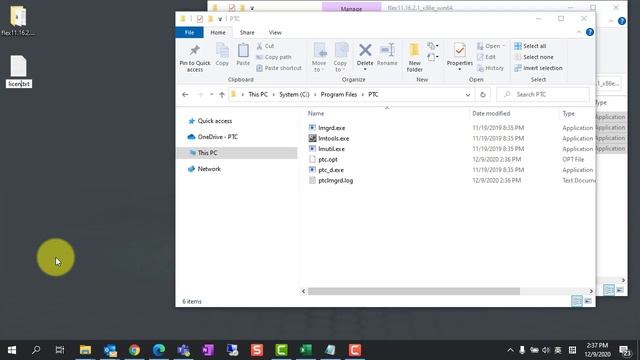This screenshot has width=640, height=360.
Task: Click the Paste ribbon icon
Action: point(243,54)
